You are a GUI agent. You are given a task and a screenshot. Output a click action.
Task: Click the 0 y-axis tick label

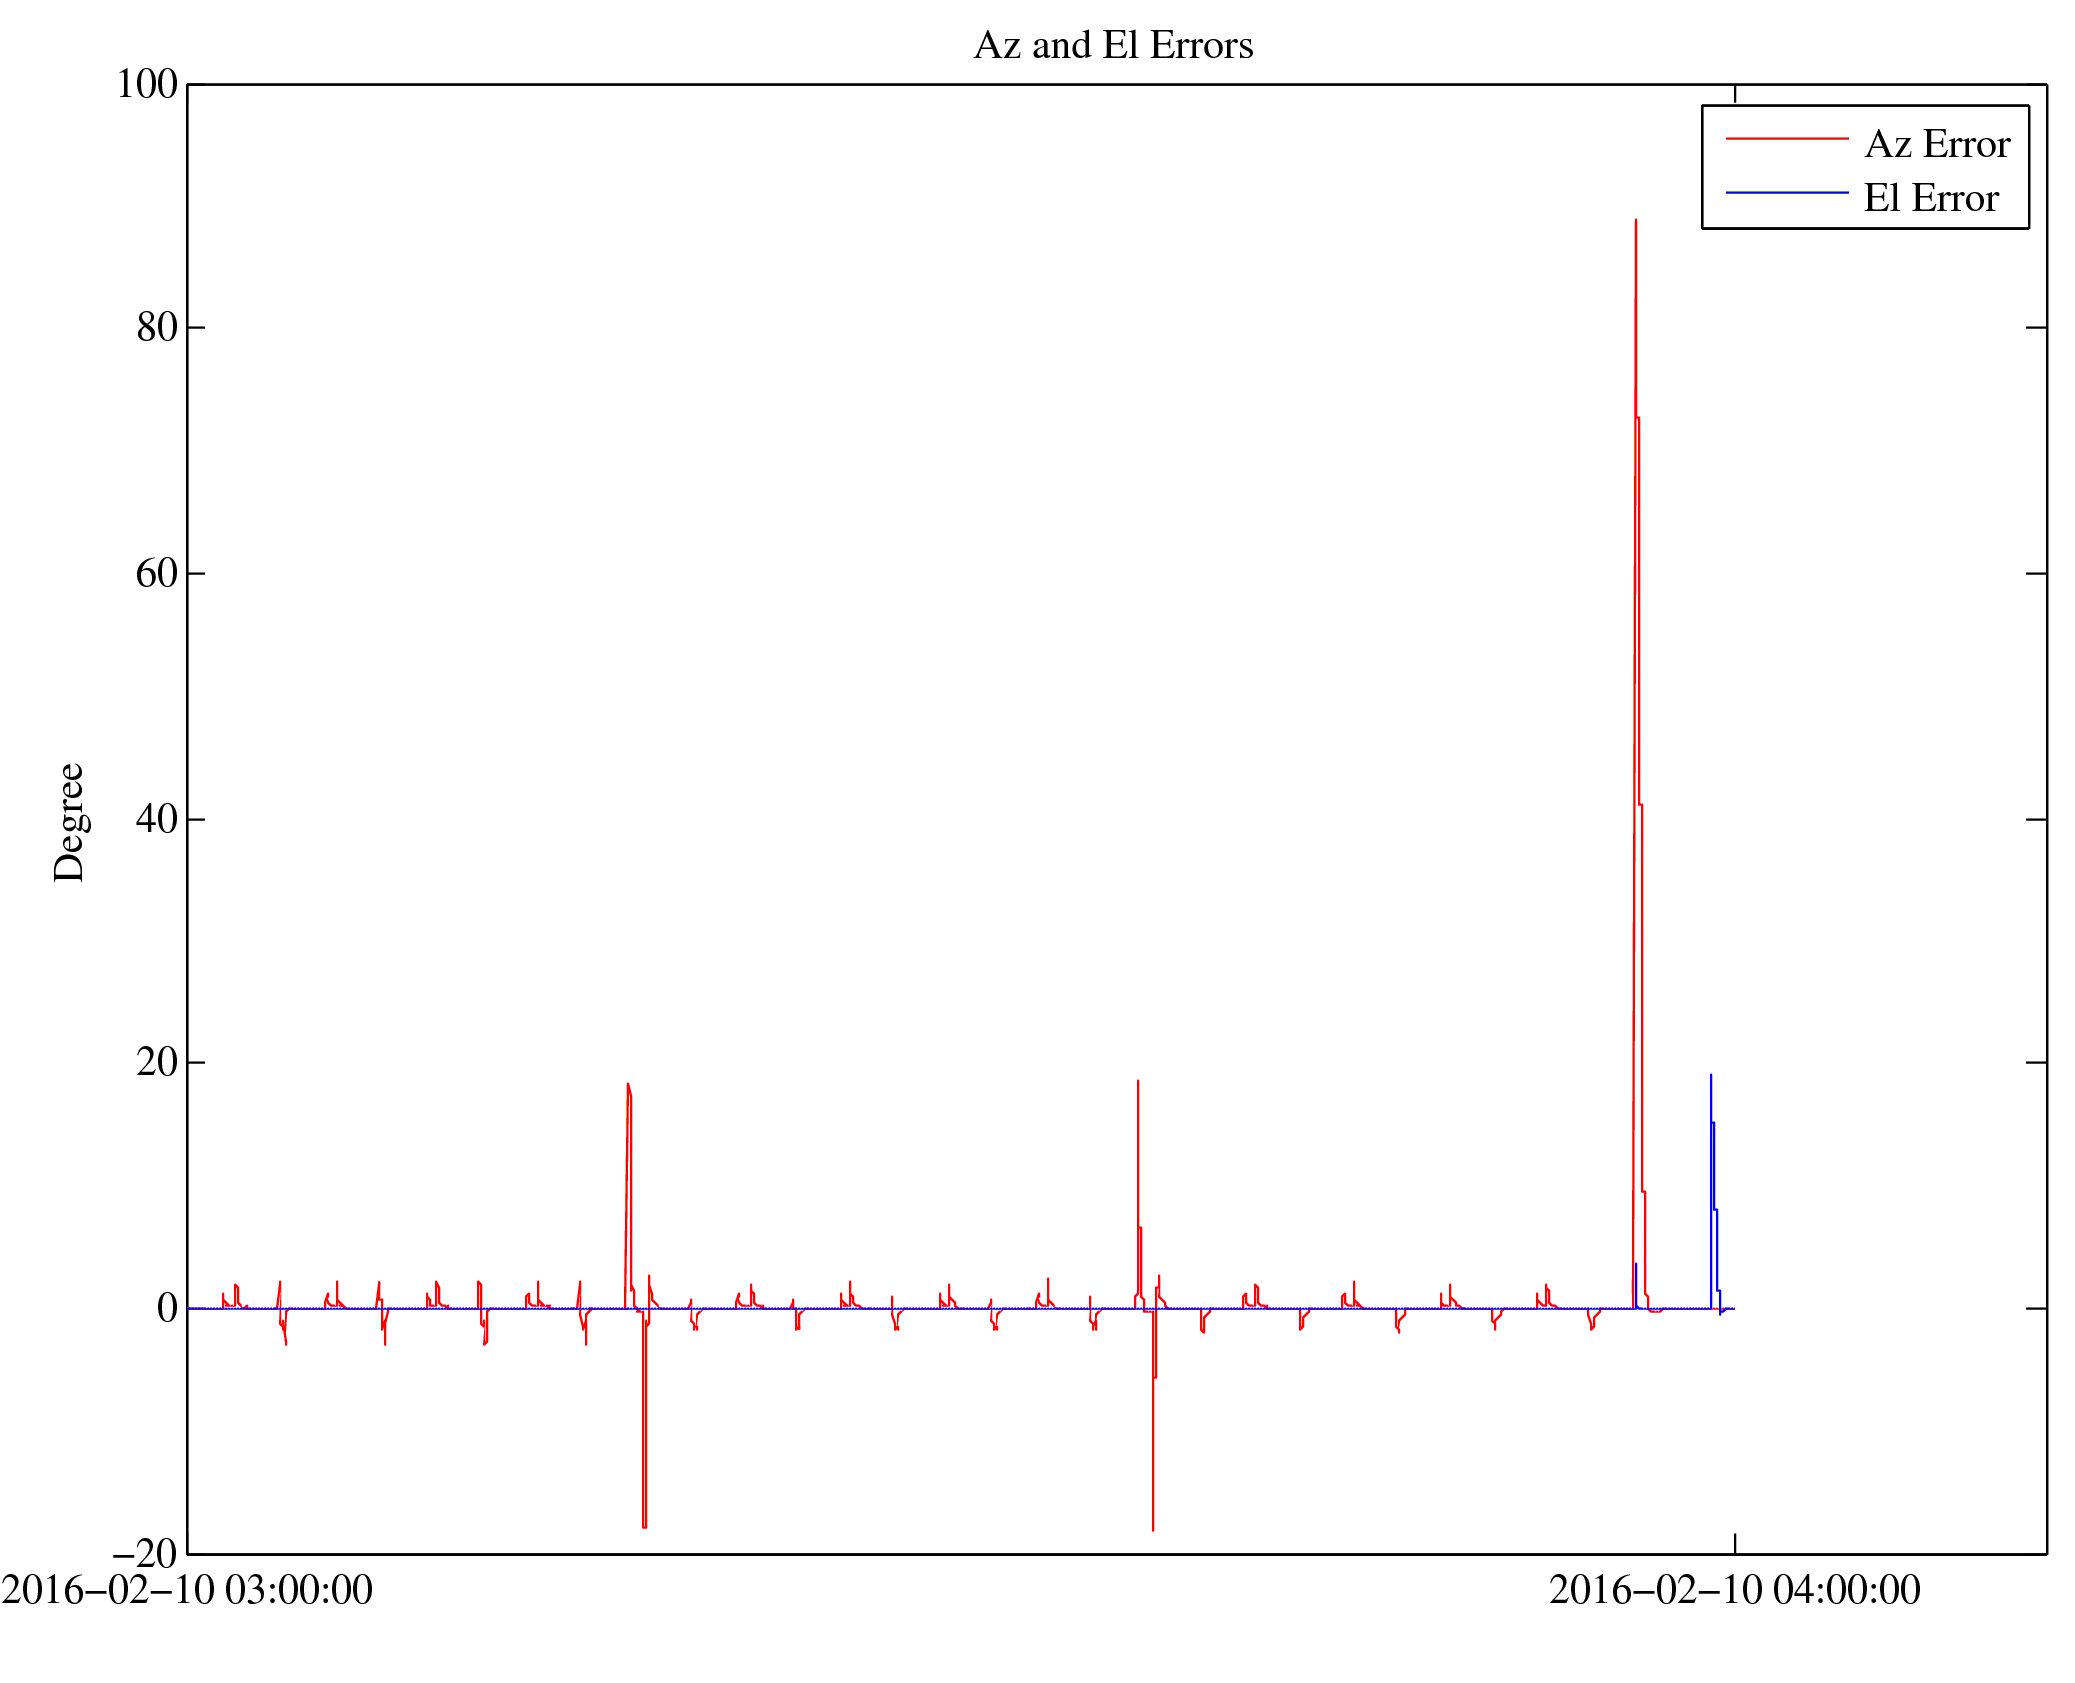coord(167,1308)
